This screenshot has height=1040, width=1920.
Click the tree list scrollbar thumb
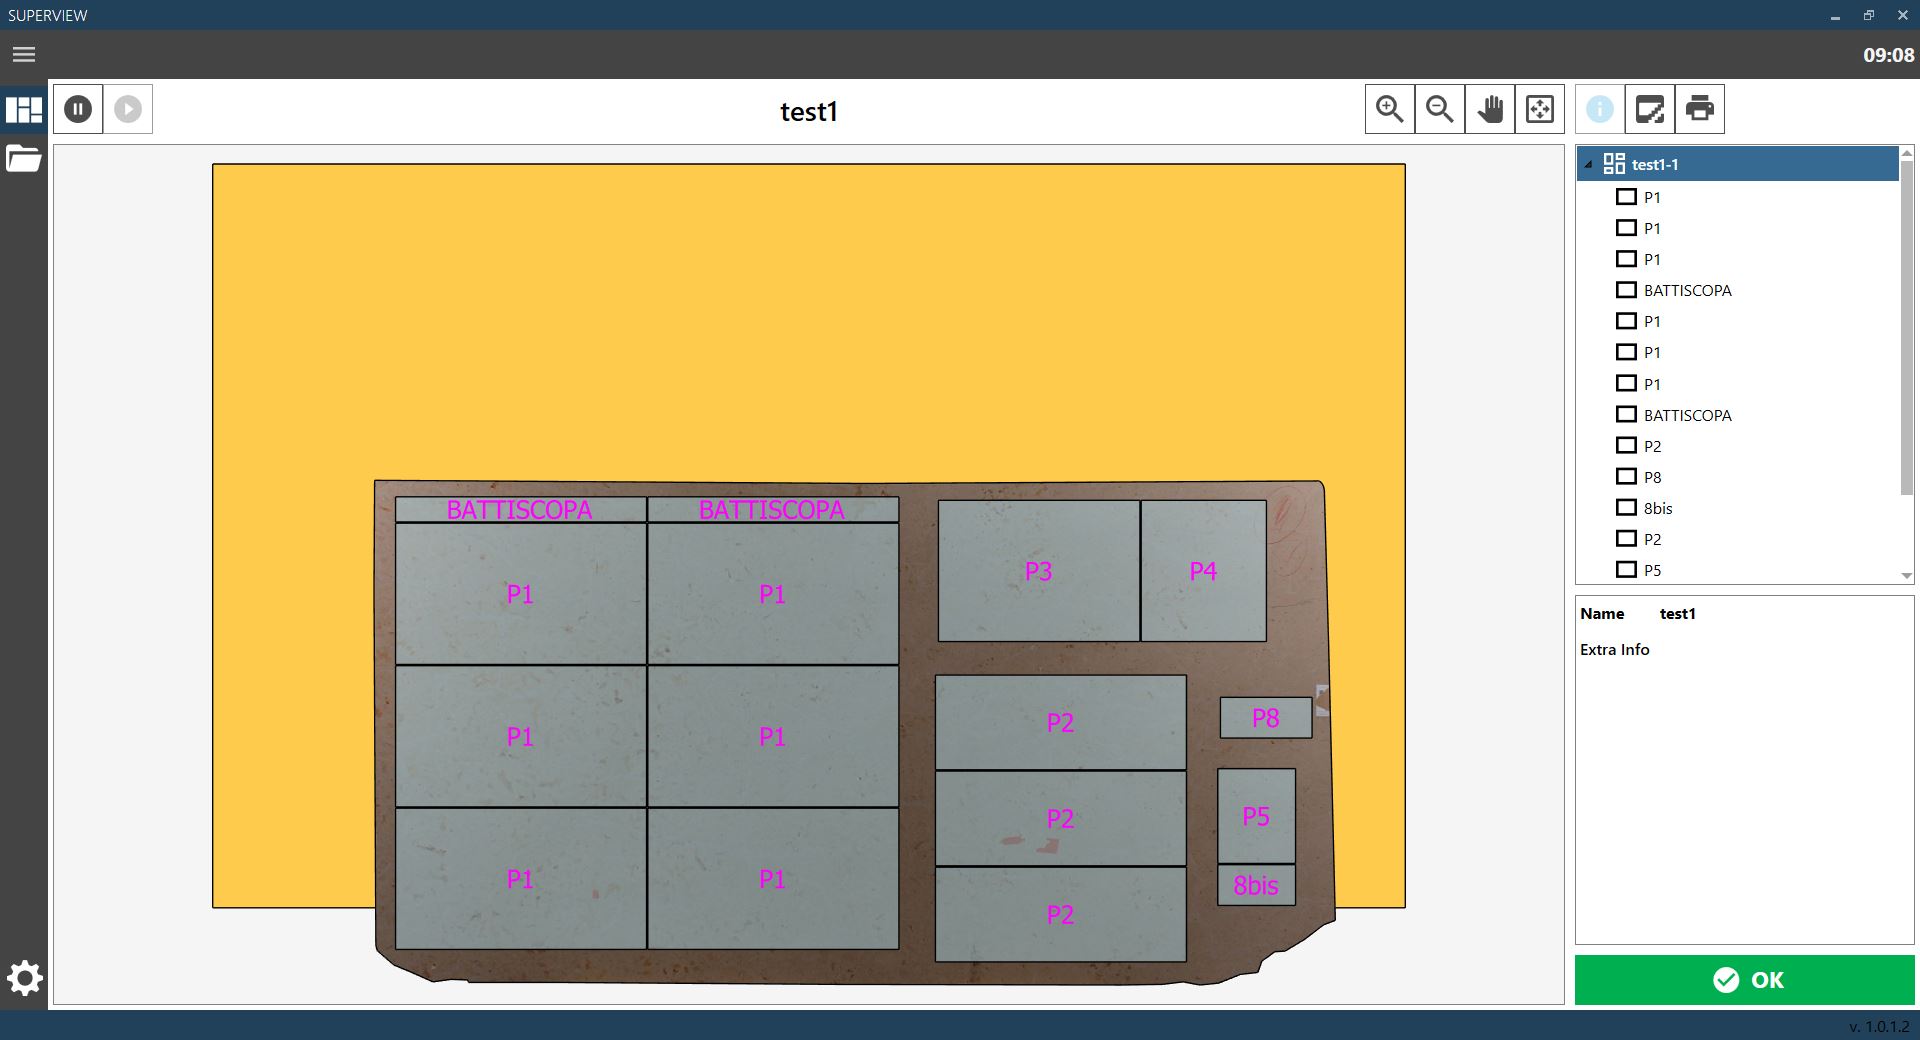tap(1906, 327)
